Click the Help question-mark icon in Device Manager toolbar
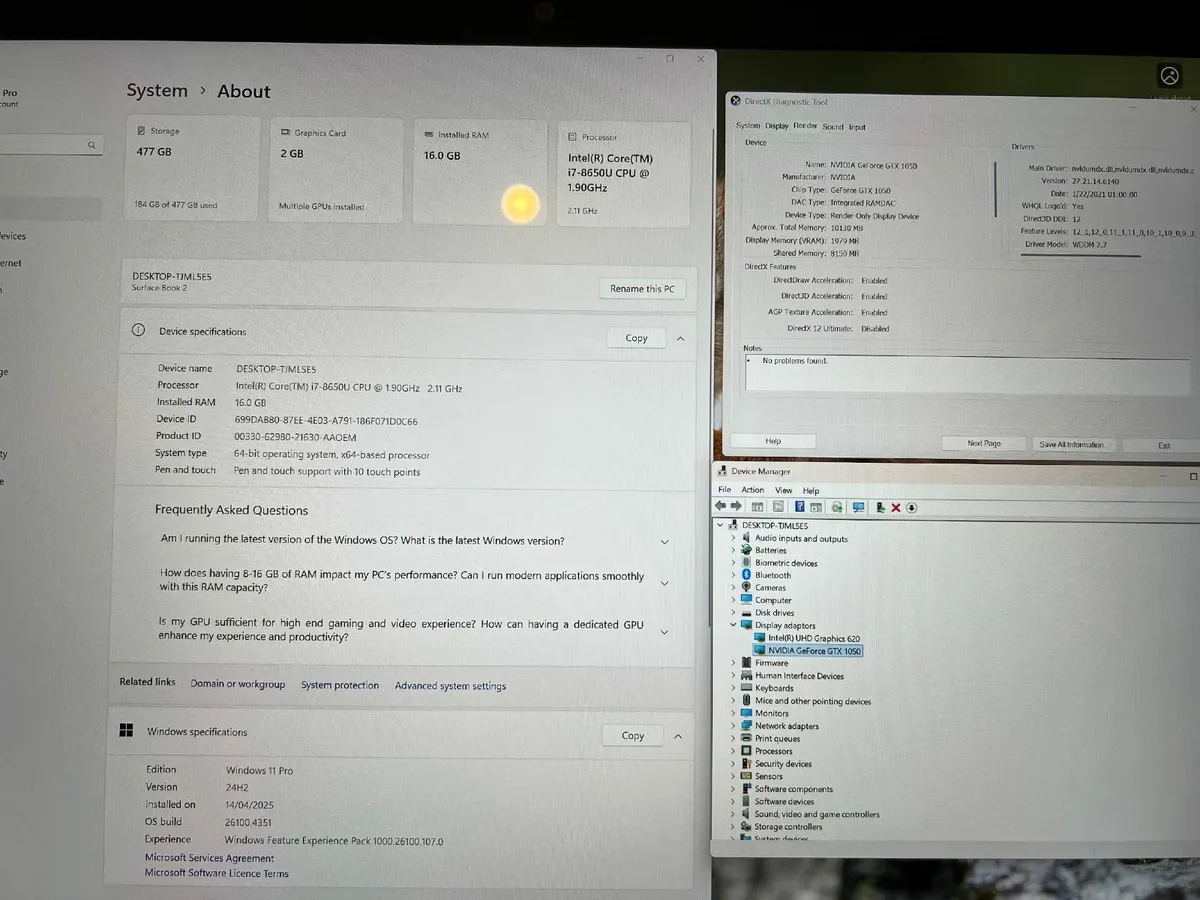 tap(800, 507)
